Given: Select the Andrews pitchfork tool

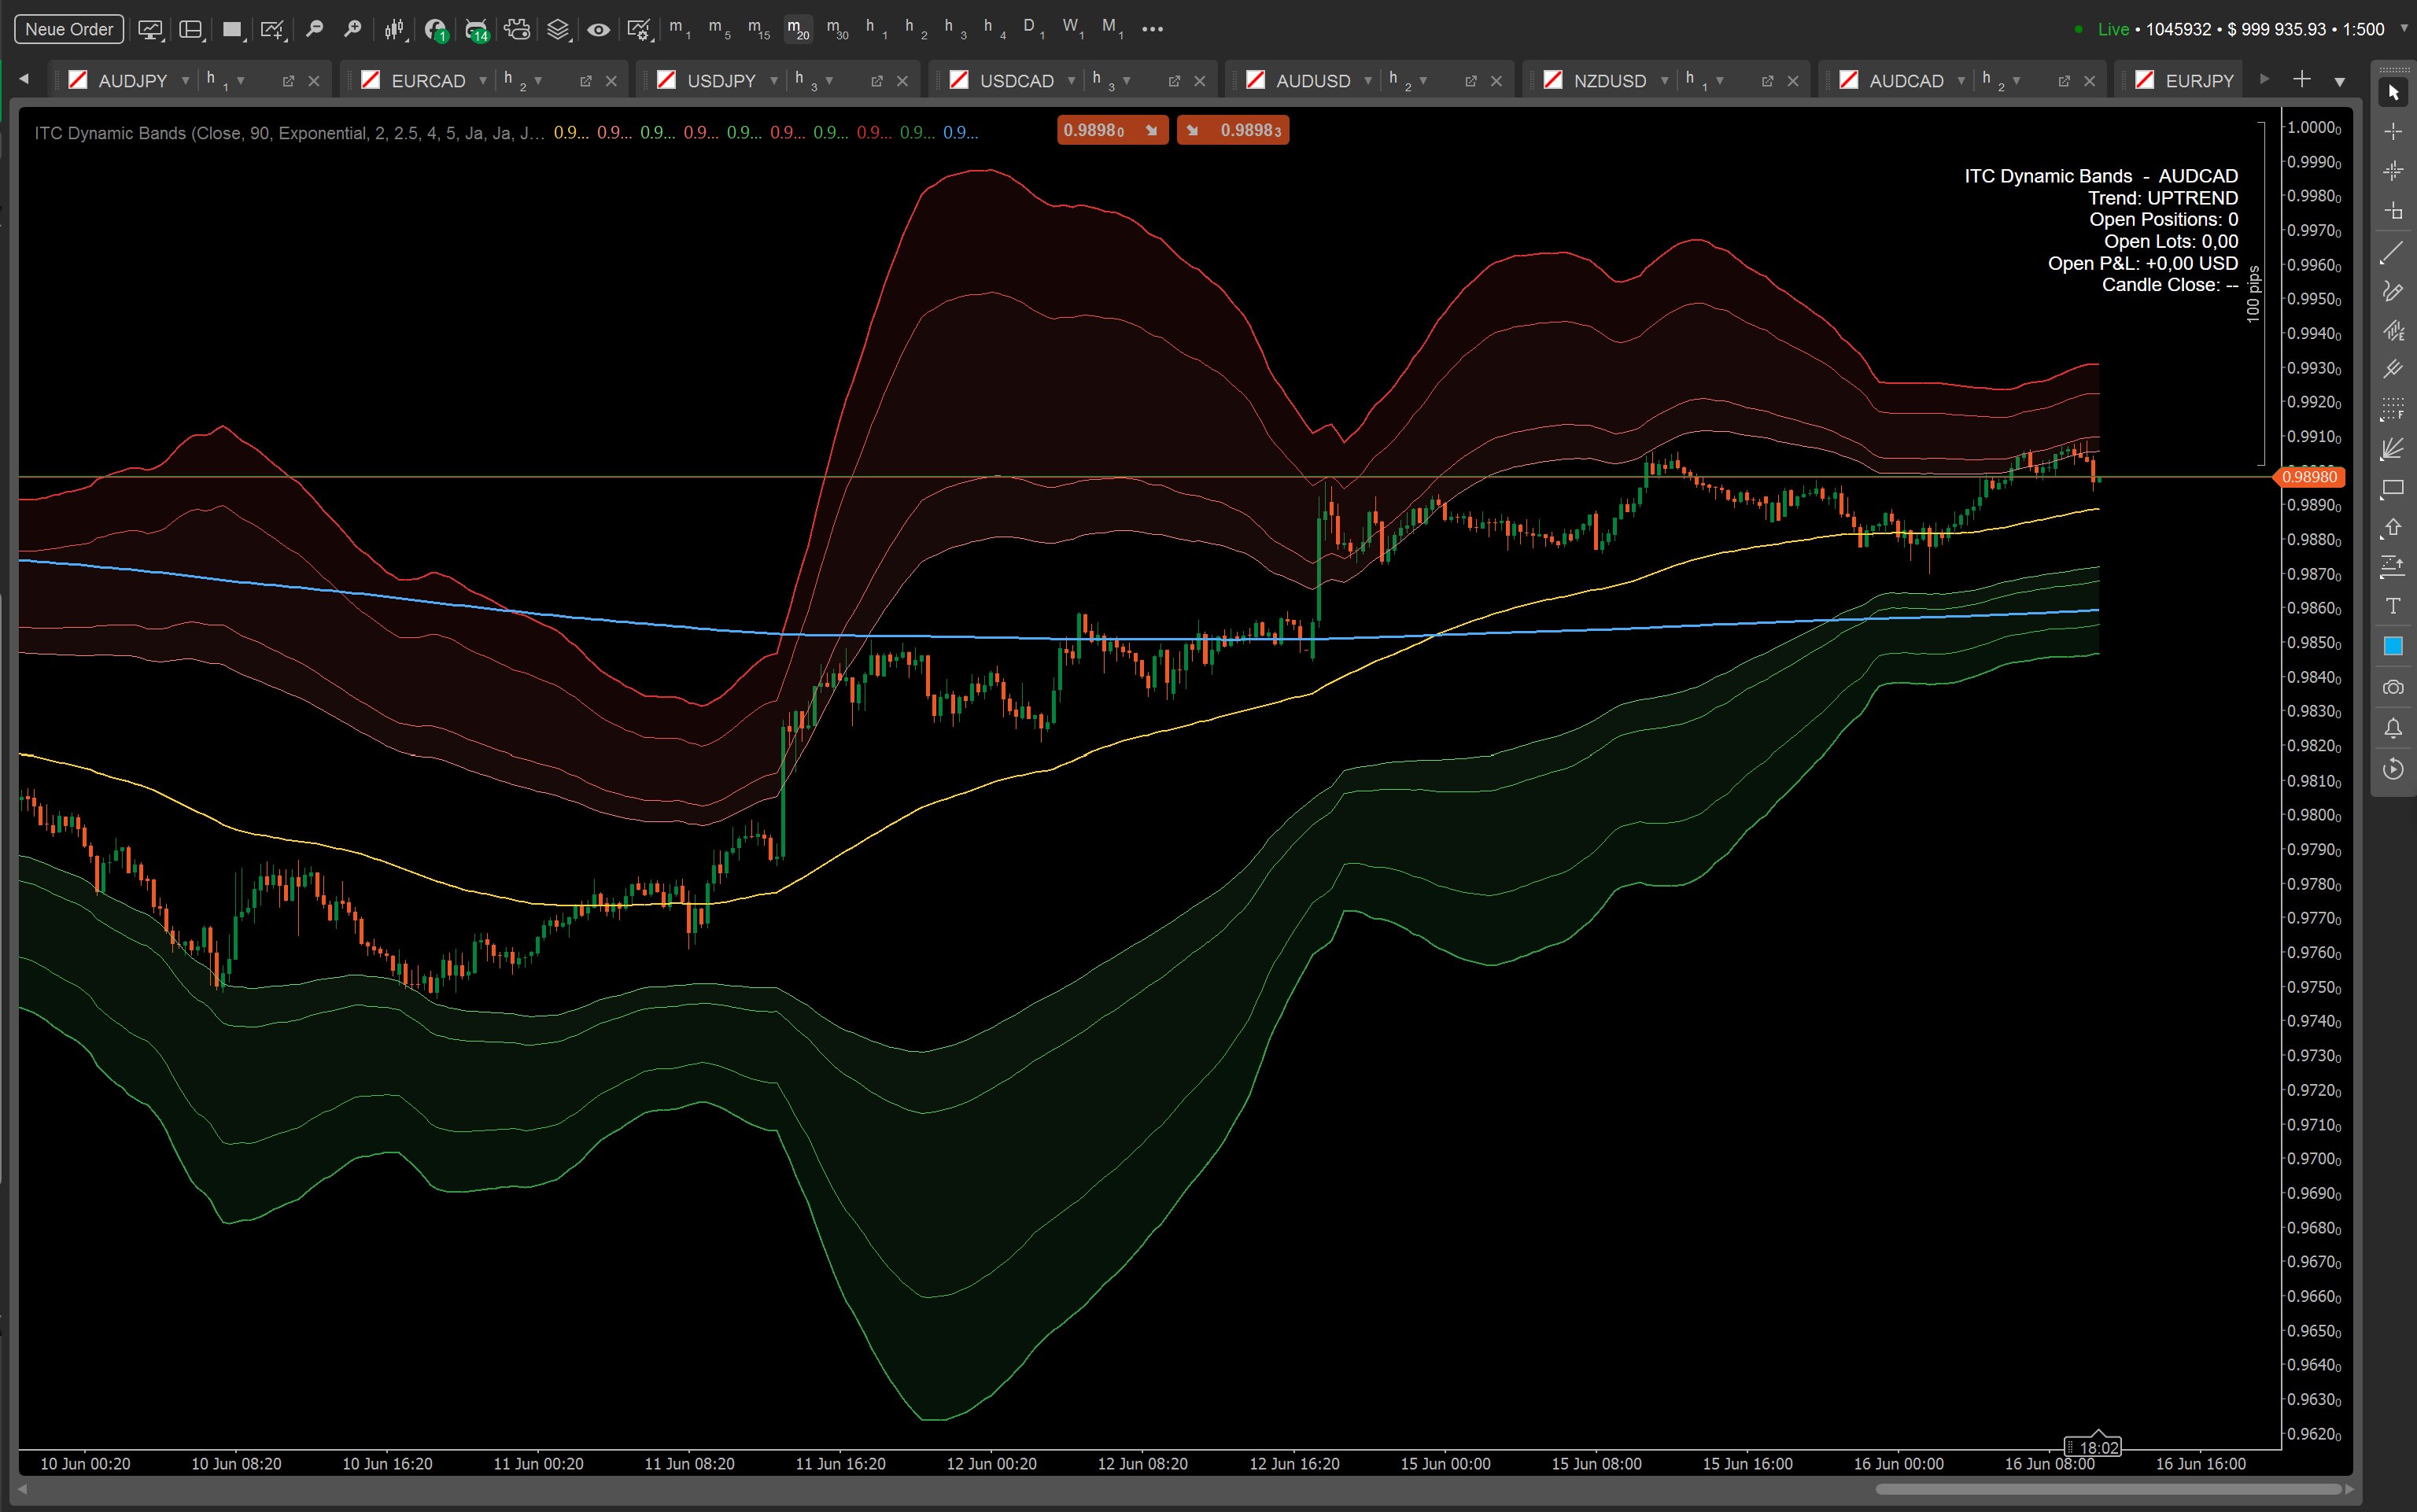Looking at the screenshot, I should 2392,369.
